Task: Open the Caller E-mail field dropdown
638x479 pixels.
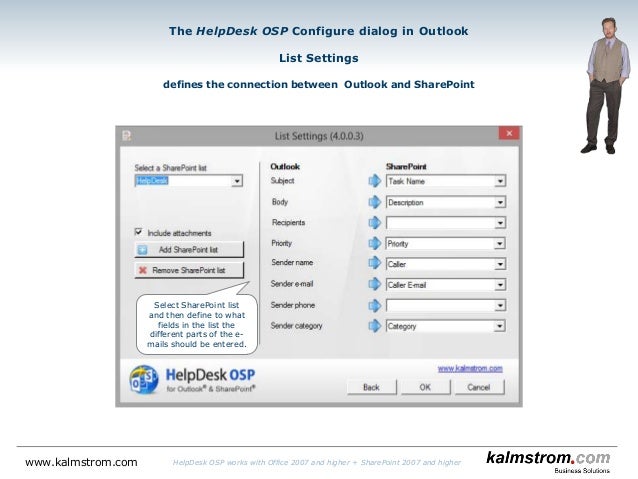Action: 500,285
